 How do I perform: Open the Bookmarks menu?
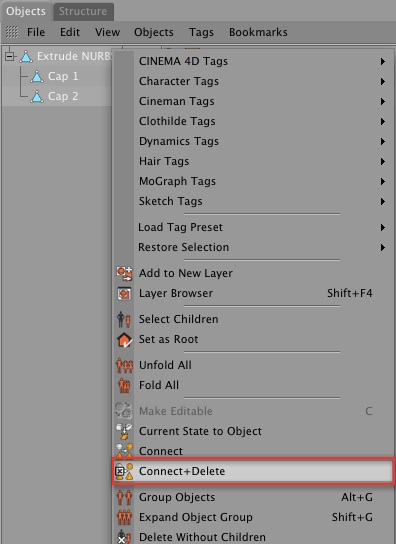pos(258,32)
